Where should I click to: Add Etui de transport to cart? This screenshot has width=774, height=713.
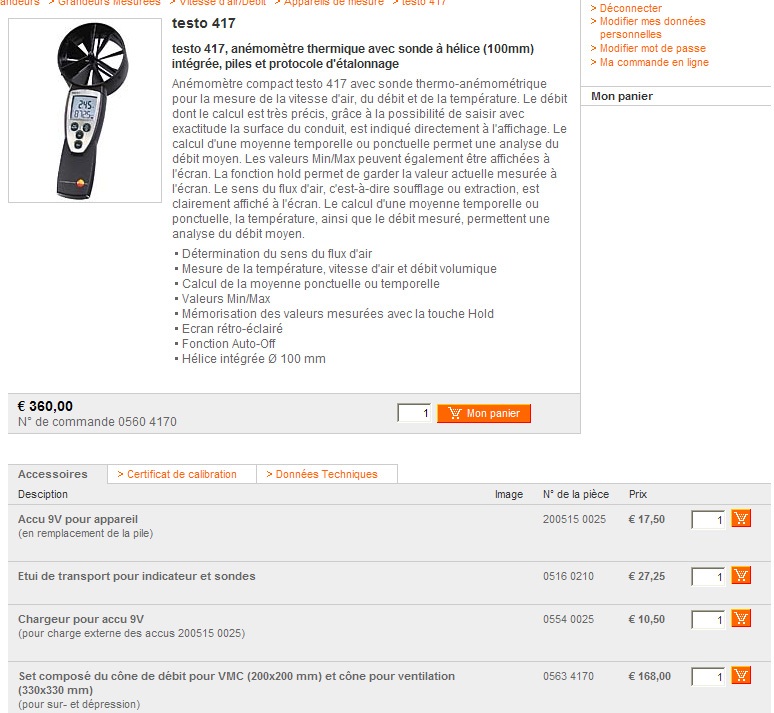741,575
